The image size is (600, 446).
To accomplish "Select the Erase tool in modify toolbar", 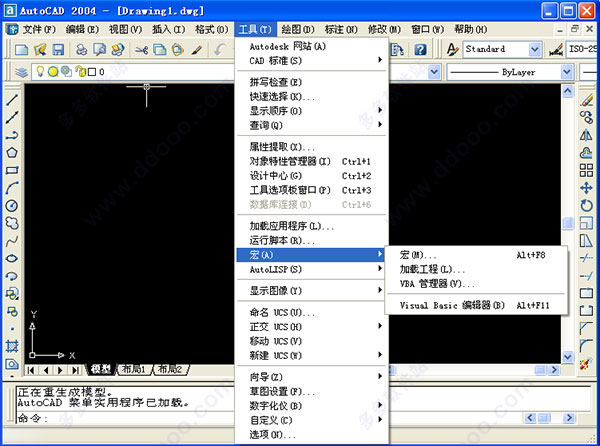I will tap(586, 100).
